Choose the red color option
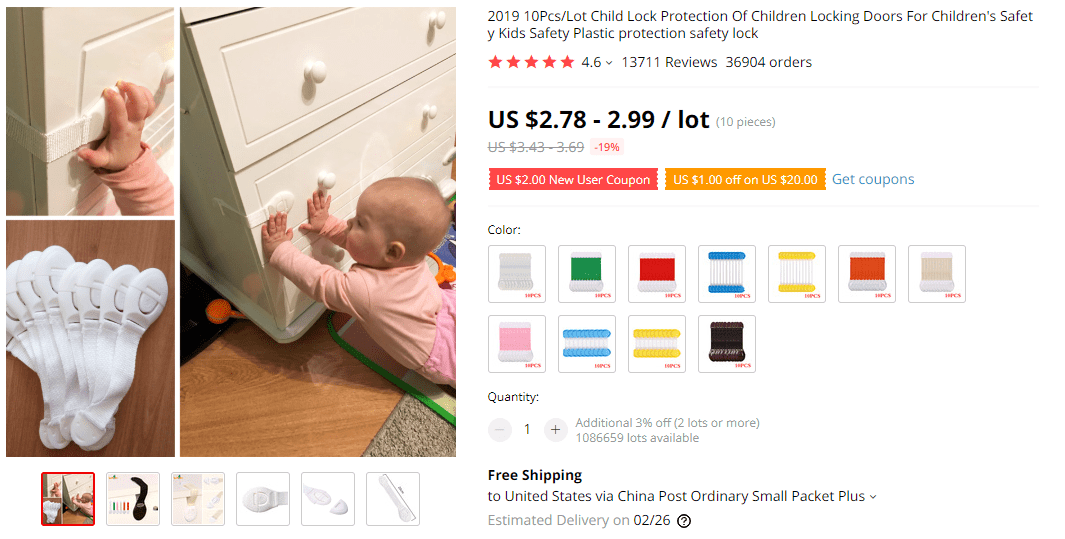This screenshot has height=539, width=1065. [657, 273]
